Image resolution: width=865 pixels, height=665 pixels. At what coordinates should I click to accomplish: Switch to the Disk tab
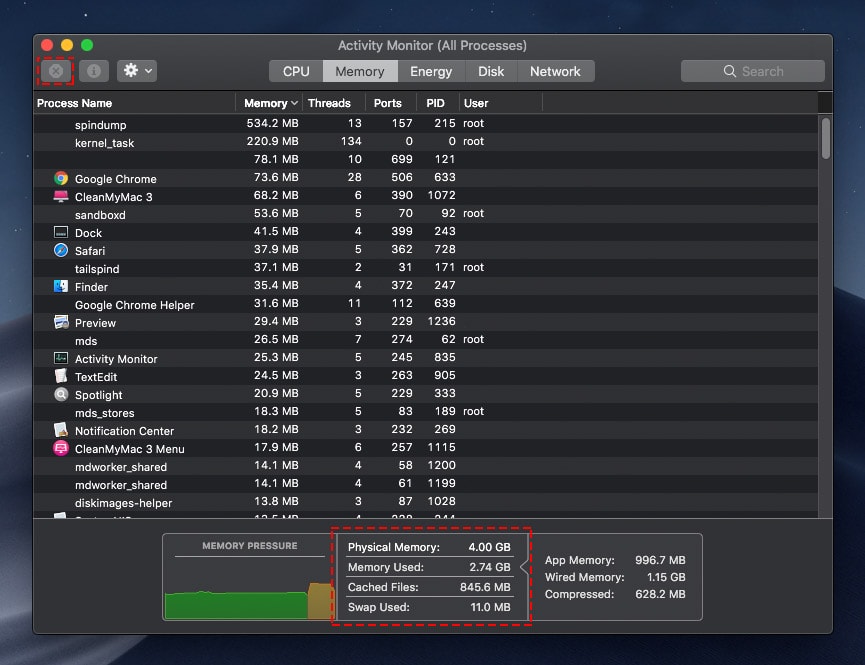click(x=491, y=71)
